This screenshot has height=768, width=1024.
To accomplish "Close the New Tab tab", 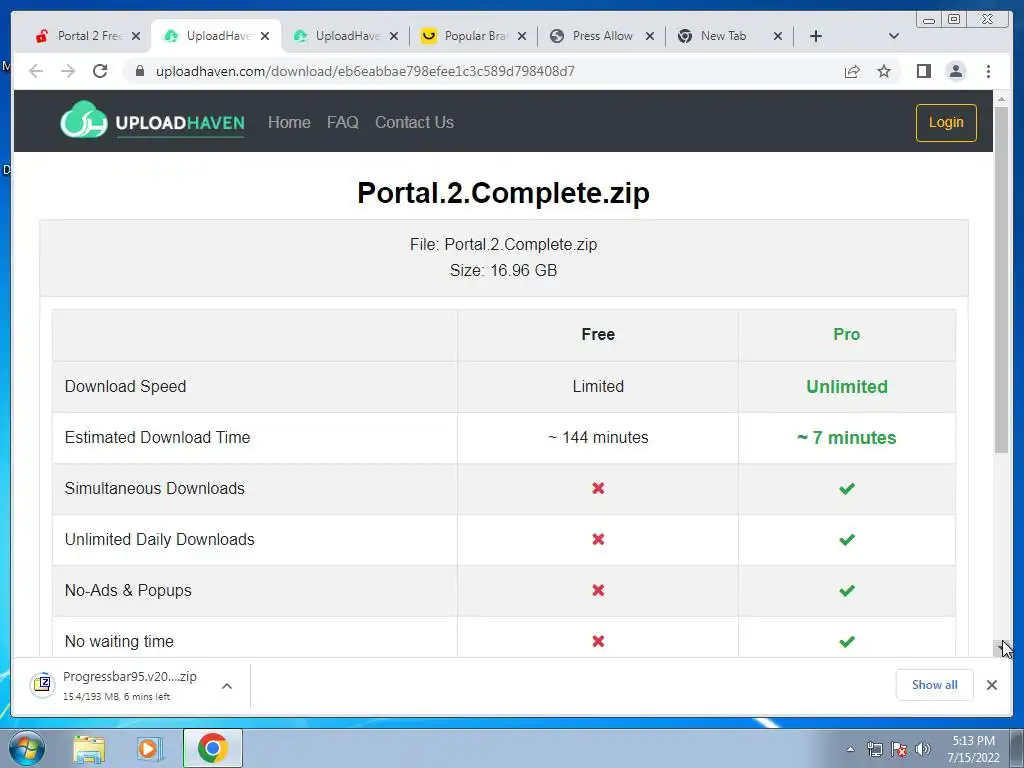I will click(778, 36).
